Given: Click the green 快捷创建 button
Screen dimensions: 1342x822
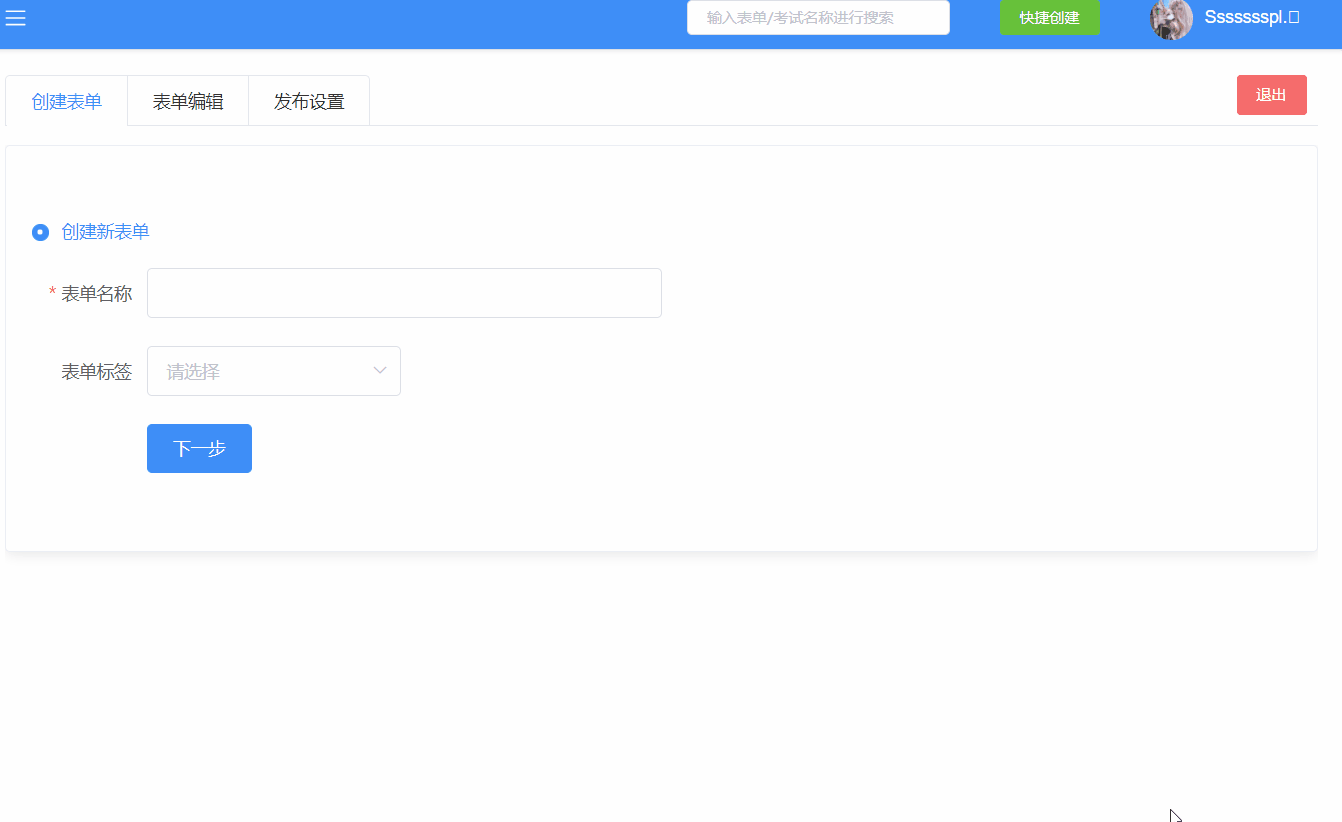Looking at the screenshot, I should 1050,17.
